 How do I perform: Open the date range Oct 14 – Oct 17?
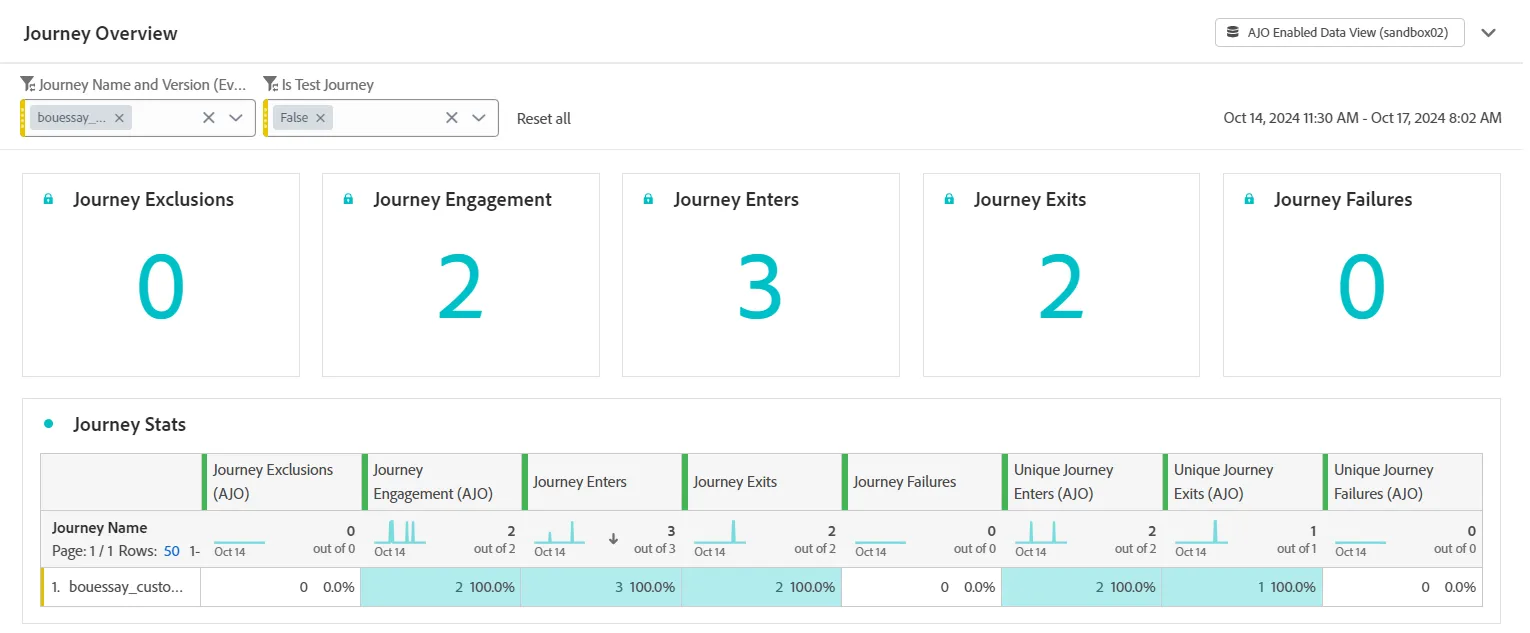point(1362,118)
